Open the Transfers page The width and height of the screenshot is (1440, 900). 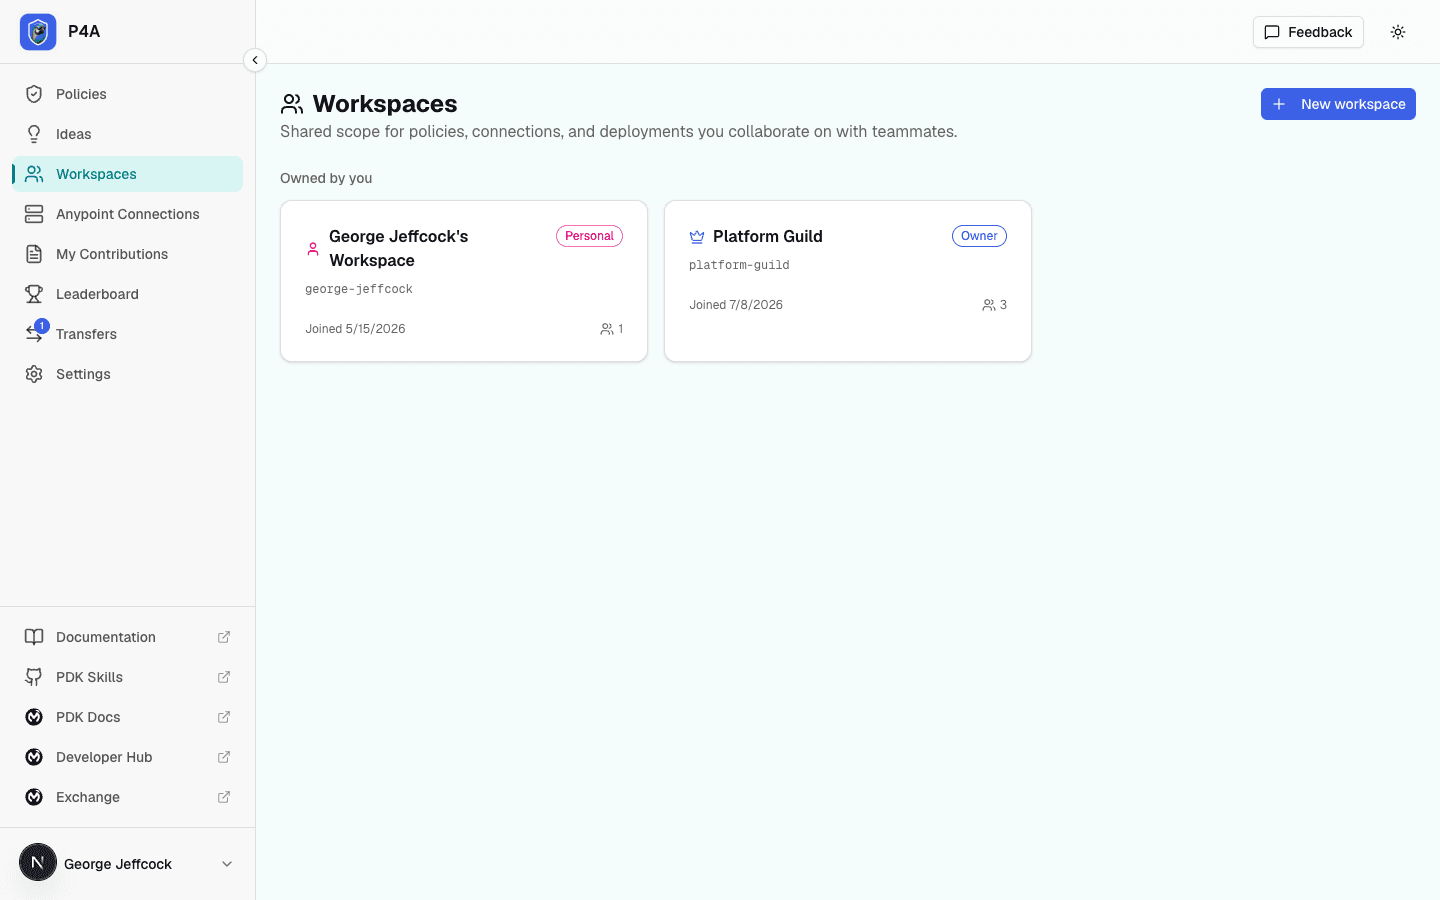pos(128,334)
